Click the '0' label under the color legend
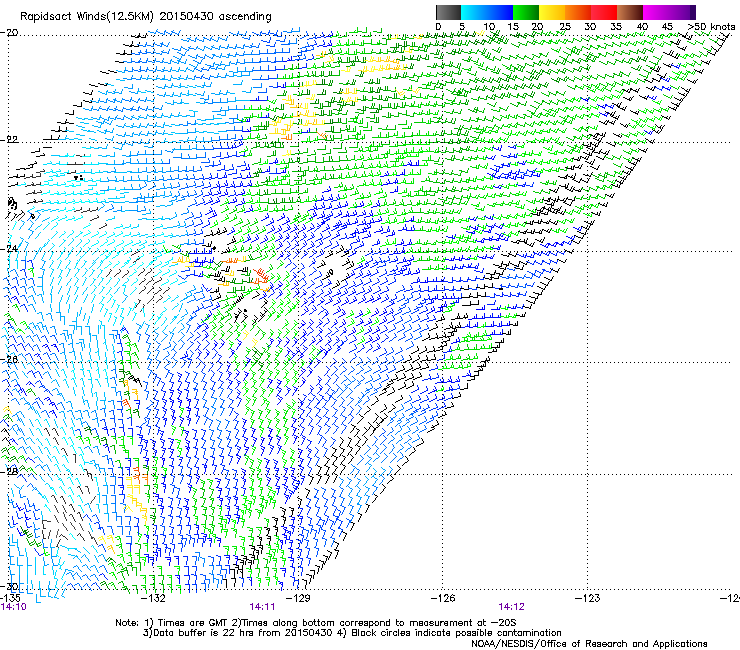 (438, 27)
